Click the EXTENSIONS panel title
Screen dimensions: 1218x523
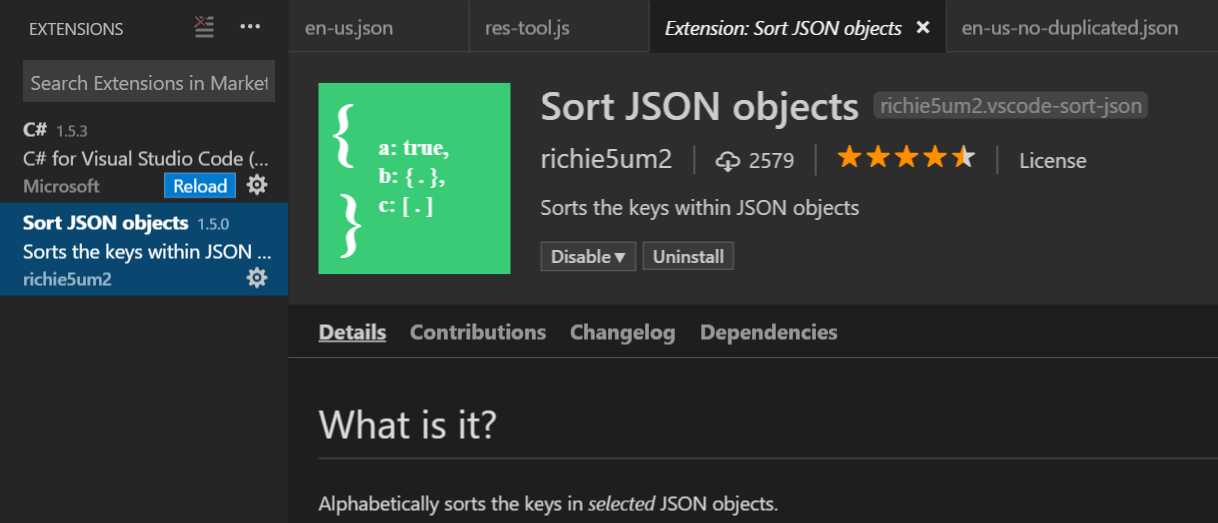[x=76, y=29]
